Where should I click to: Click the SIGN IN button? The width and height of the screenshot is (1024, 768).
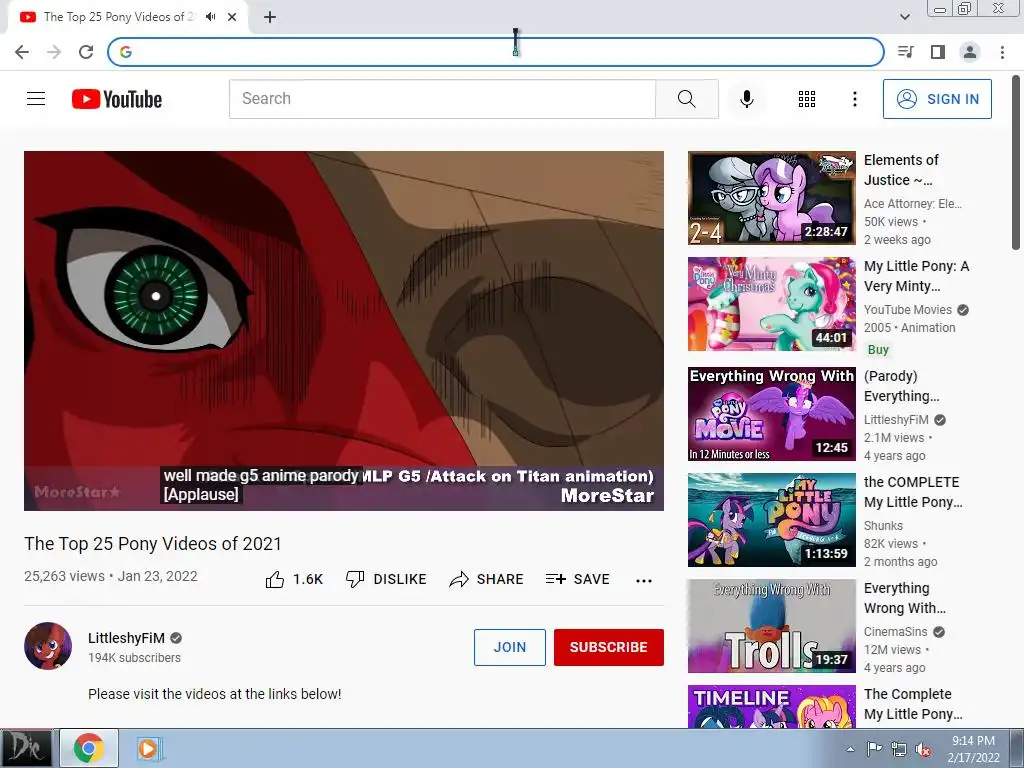coord(937,99)
